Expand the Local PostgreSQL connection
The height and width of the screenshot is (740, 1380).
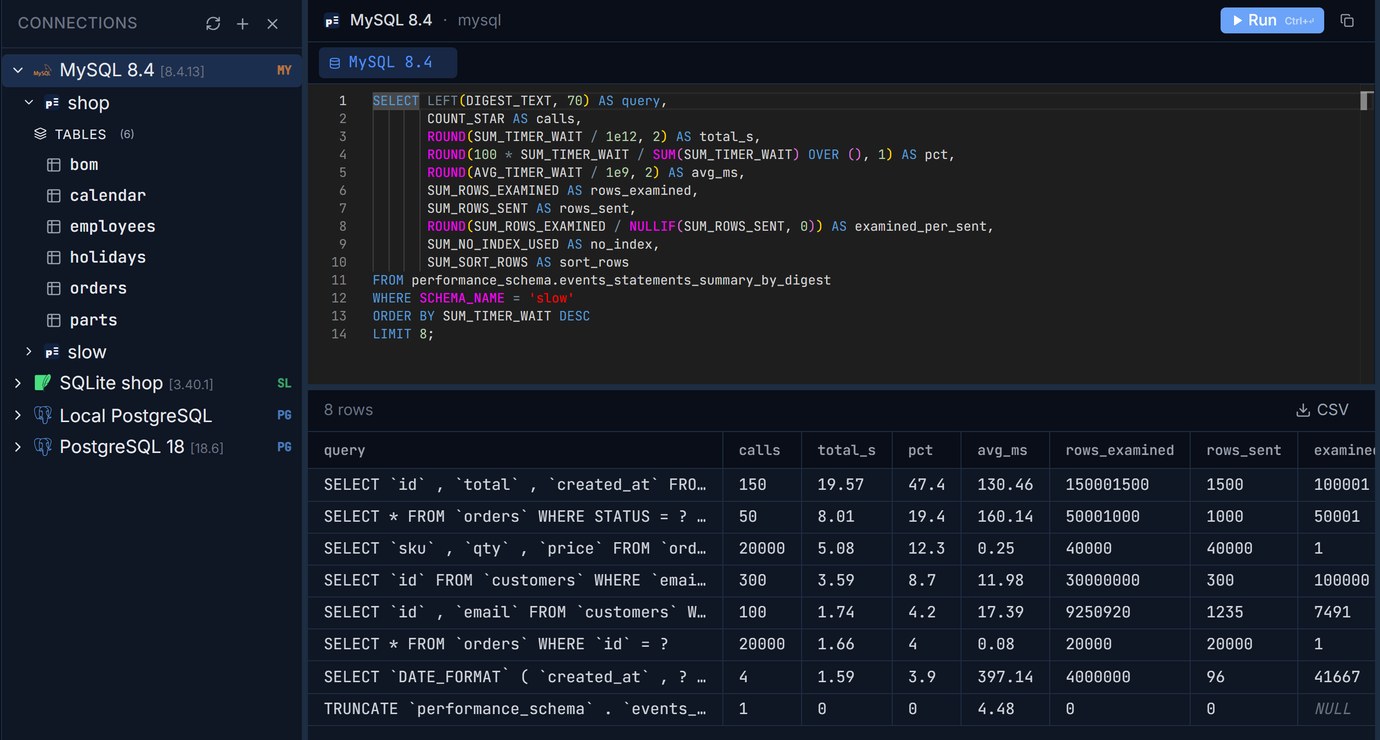18,415
